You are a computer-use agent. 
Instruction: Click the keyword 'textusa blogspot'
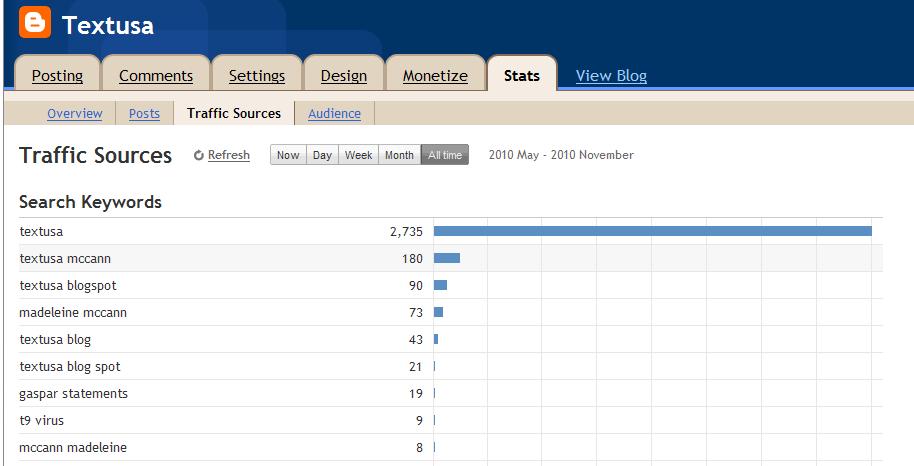pyautogui.click(x=68, y=286)
